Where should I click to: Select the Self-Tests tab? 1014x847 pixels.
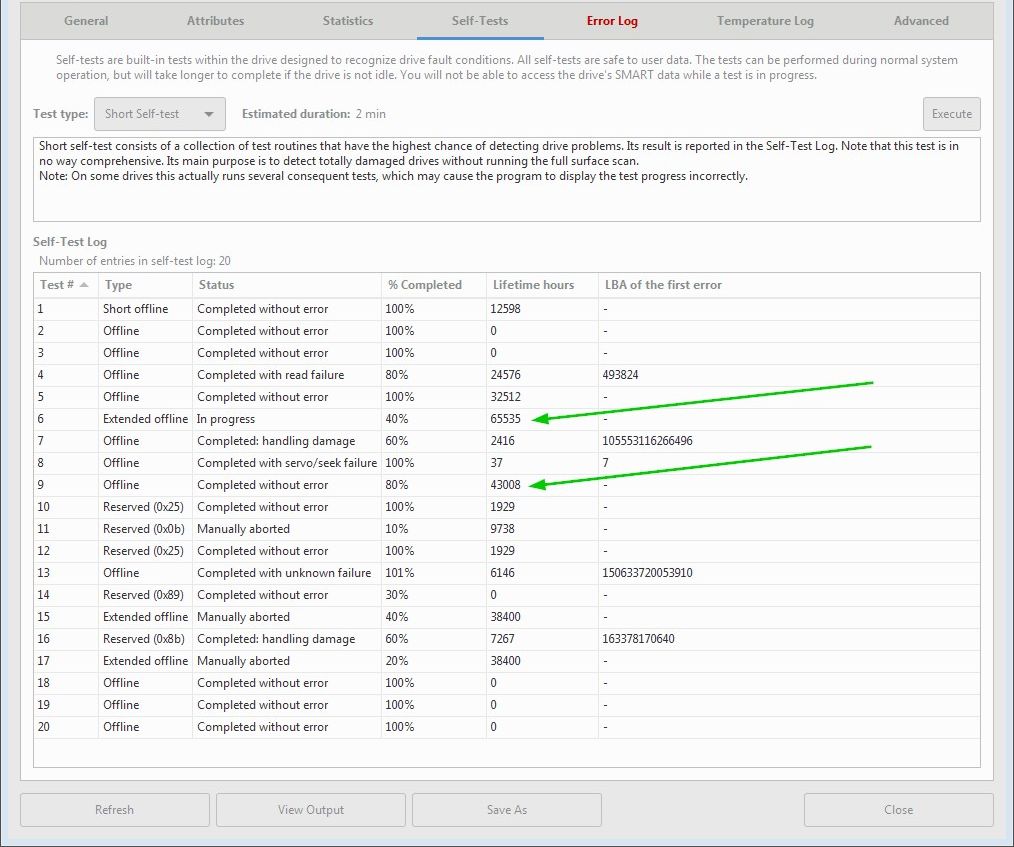click(480, 21)
